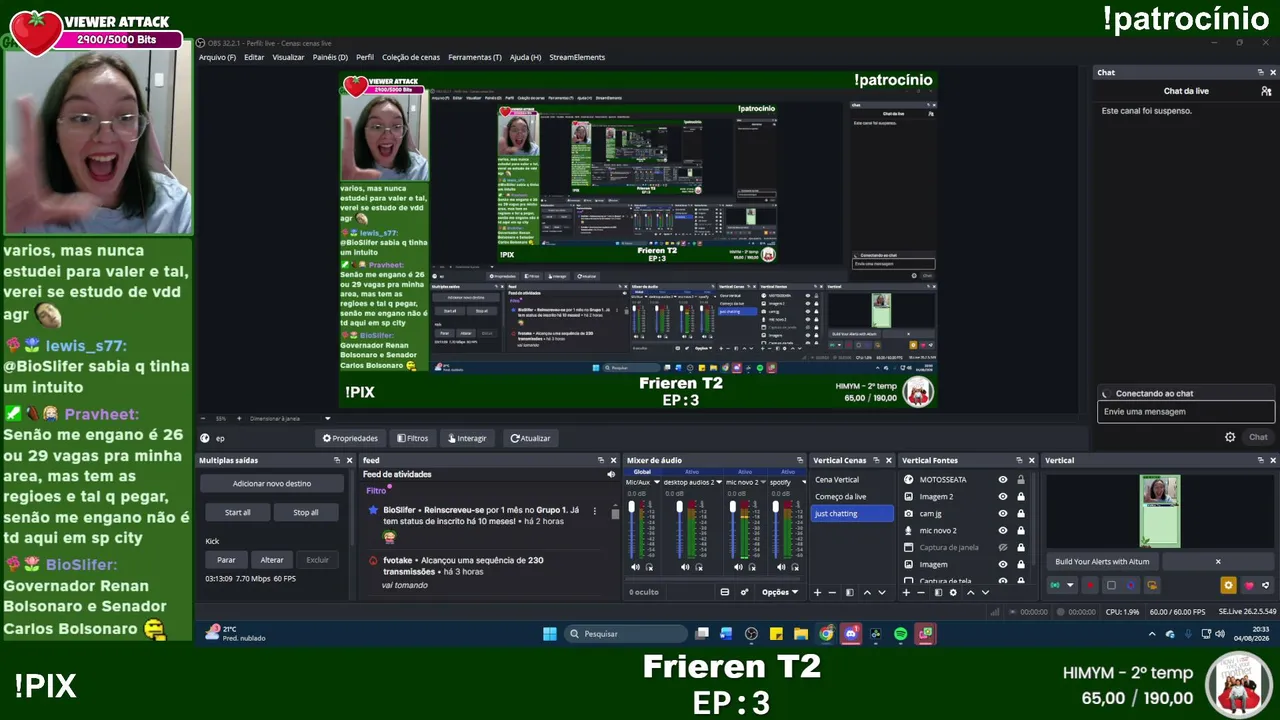Select the Começo da live scene
This screenshot has height=720, width=1280.
coord(852,497)
